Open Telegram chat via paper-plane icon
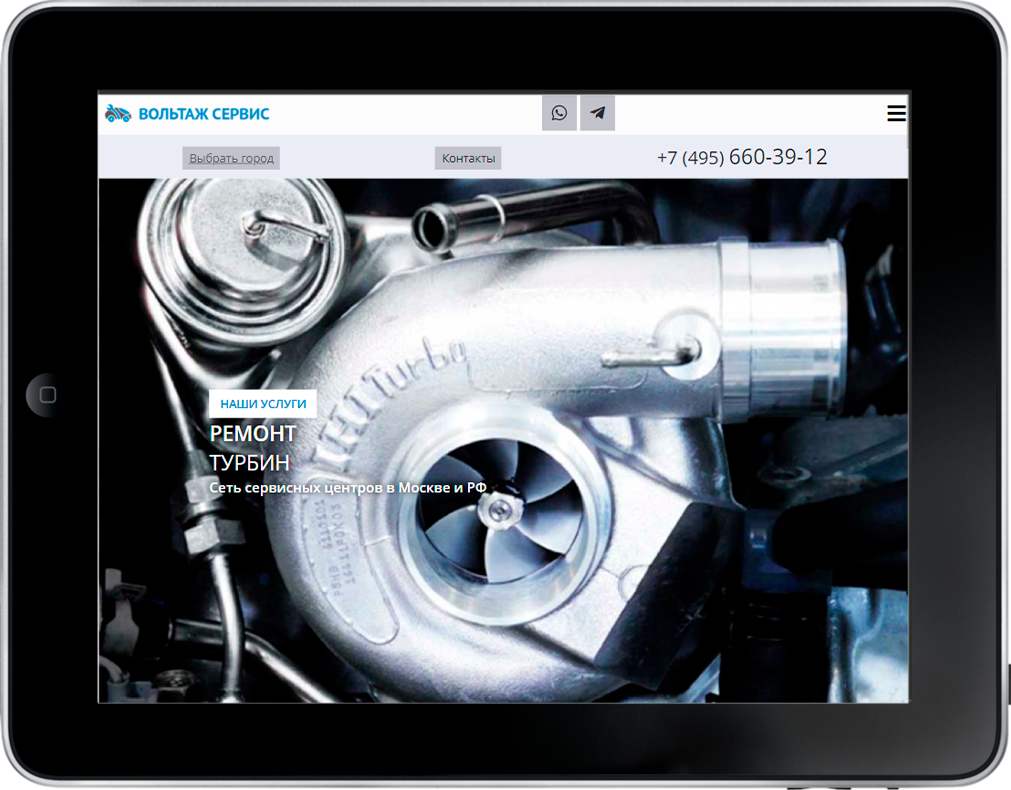Screen dimensions: 1011x790 pyautogui.click(x=597, y=113)
